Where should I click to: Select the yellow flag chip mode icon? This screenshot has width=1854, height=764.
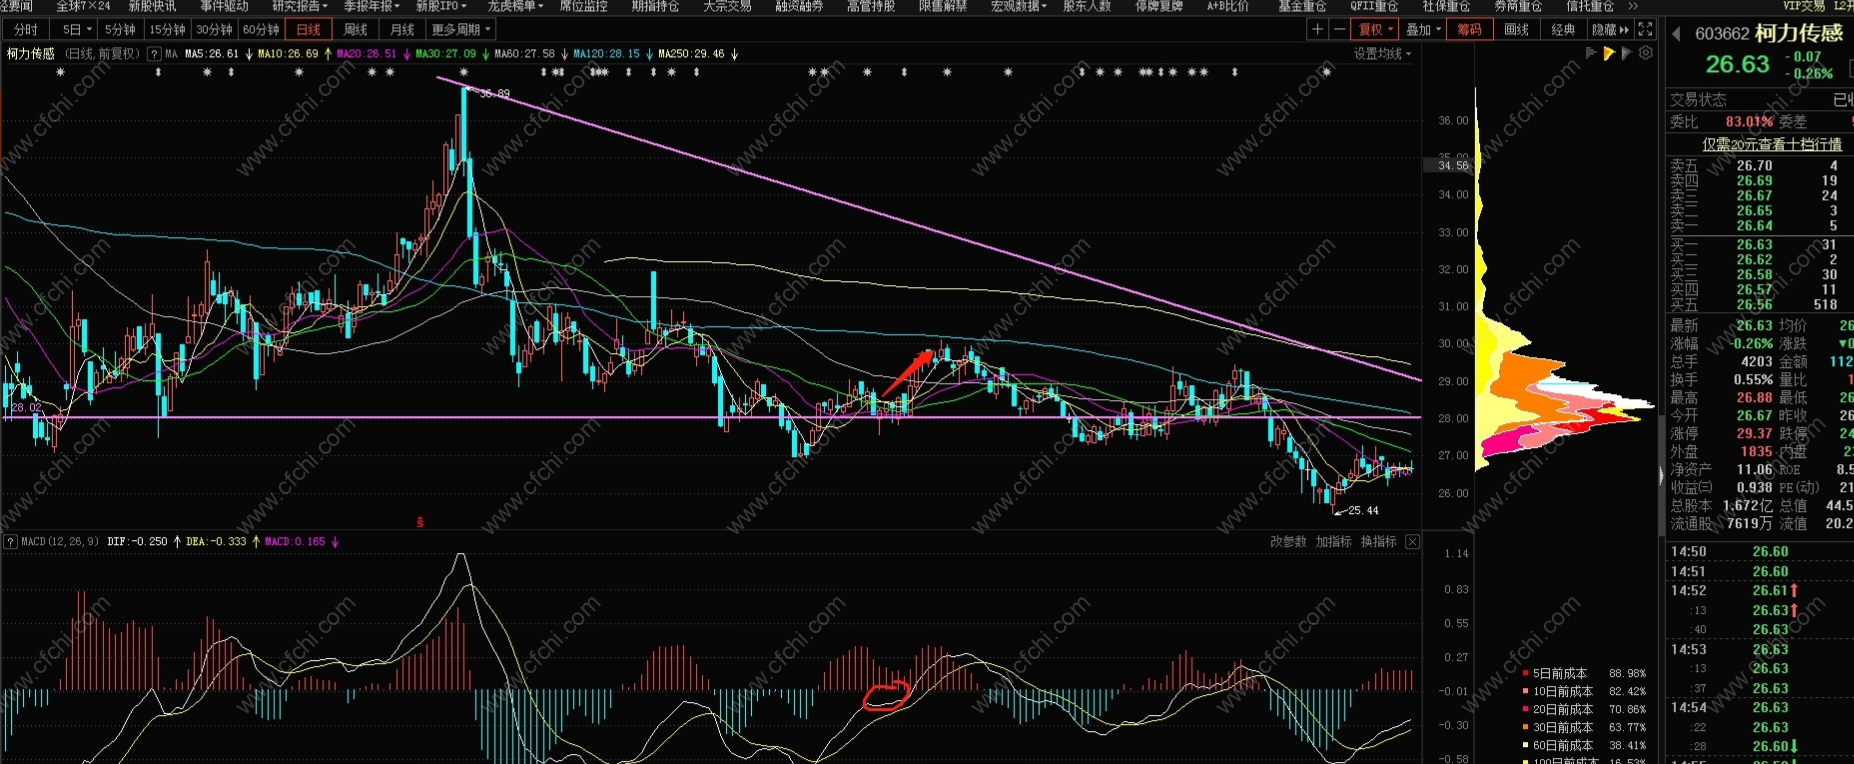coord(1608,53)
